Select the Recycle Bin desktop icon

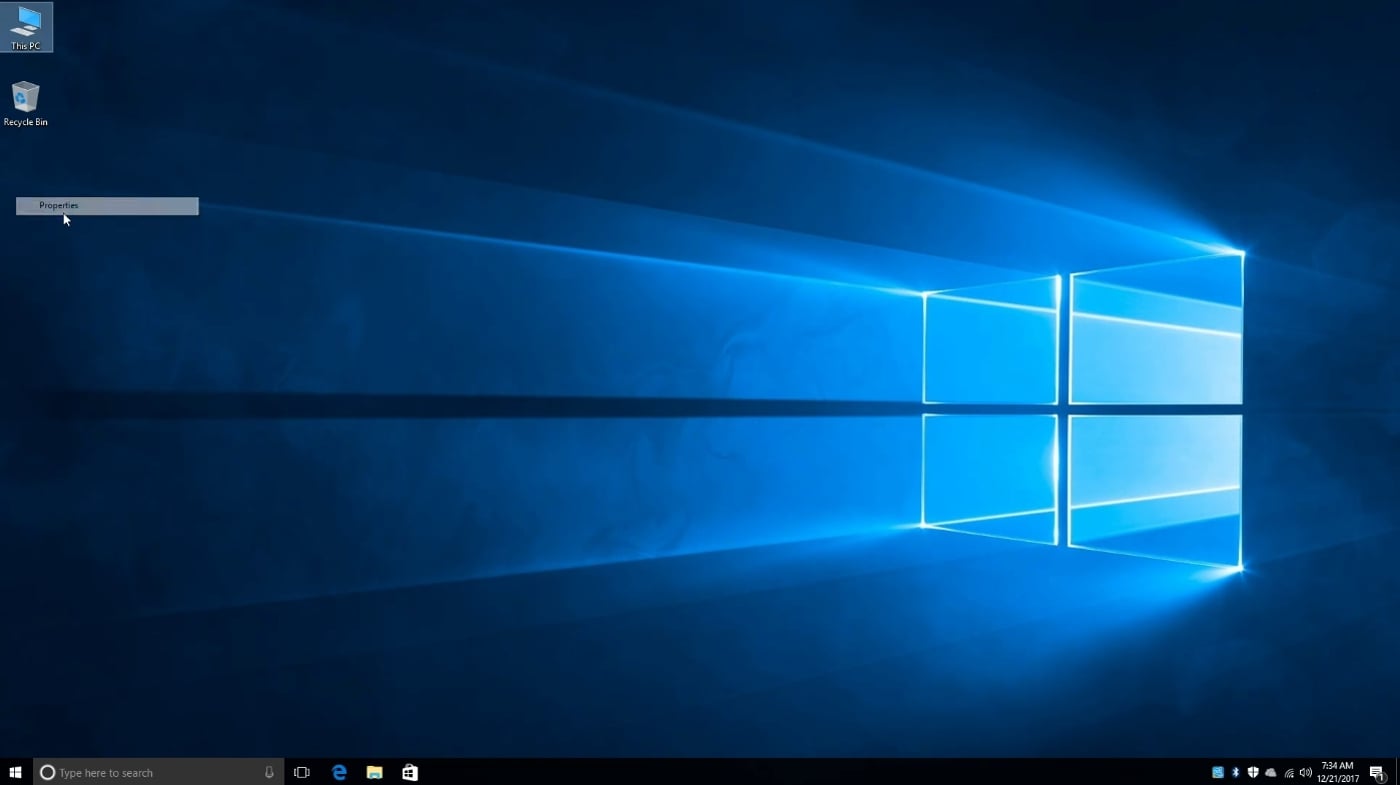[x=25, y=103]
